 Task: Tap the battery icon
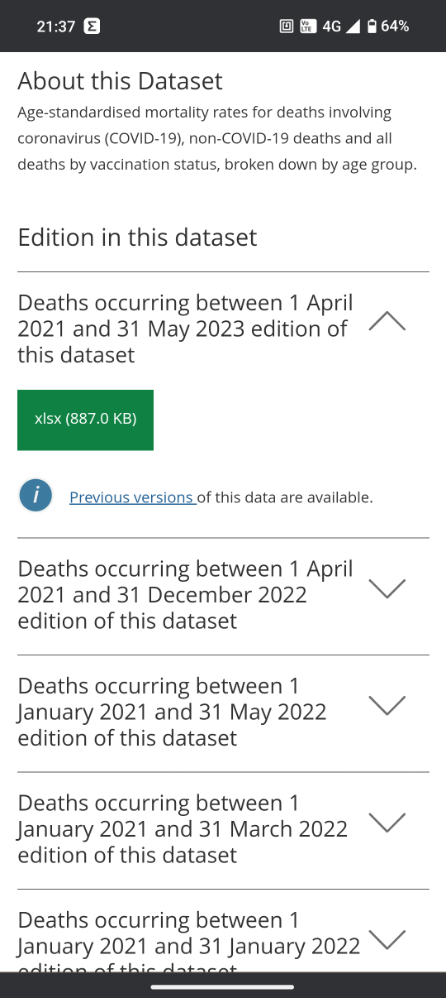pos(372,26)
